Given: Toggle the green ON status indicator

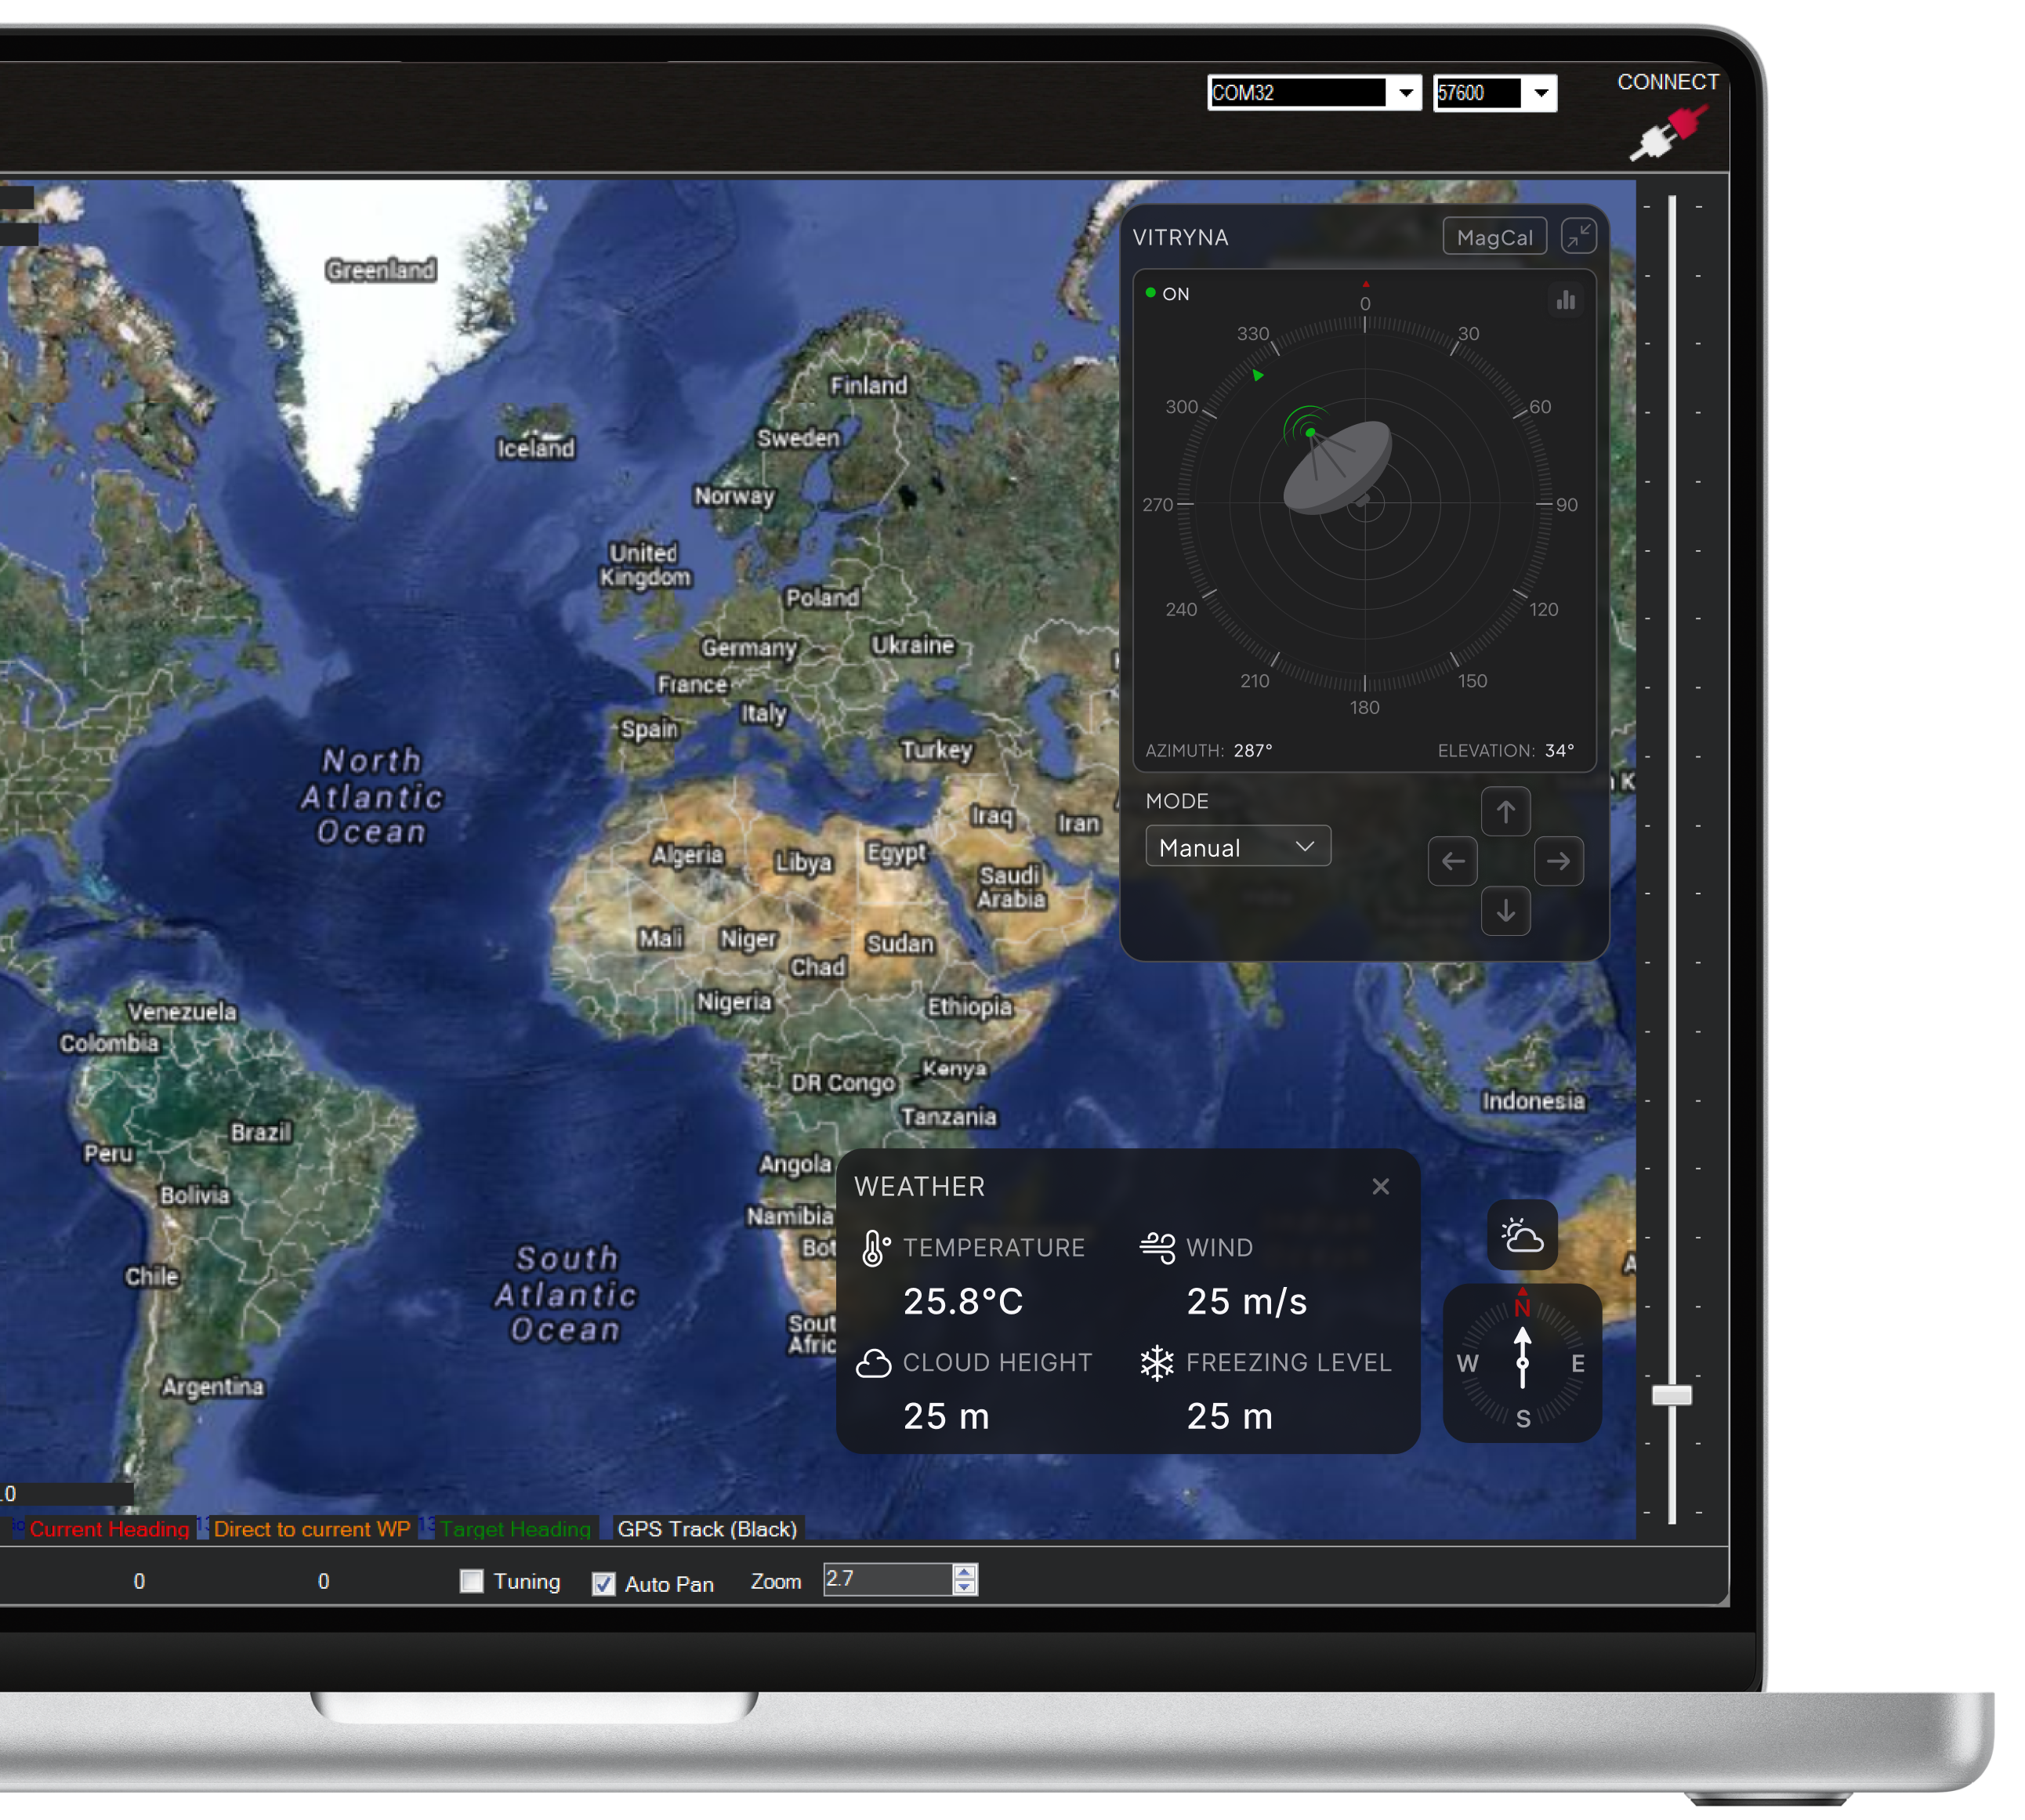Looking at the screenshot, I should click(1151, 293).
